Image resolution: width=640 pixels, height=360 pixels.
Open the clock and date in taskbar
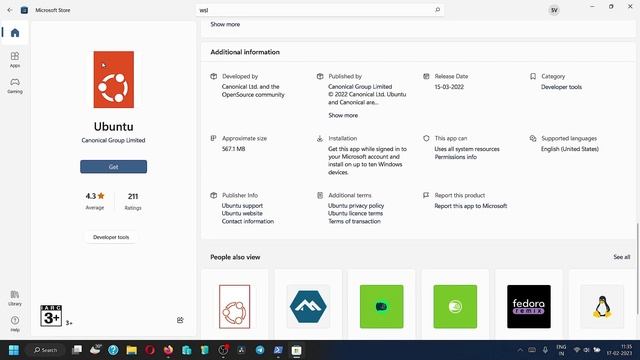tap(619, 350)
